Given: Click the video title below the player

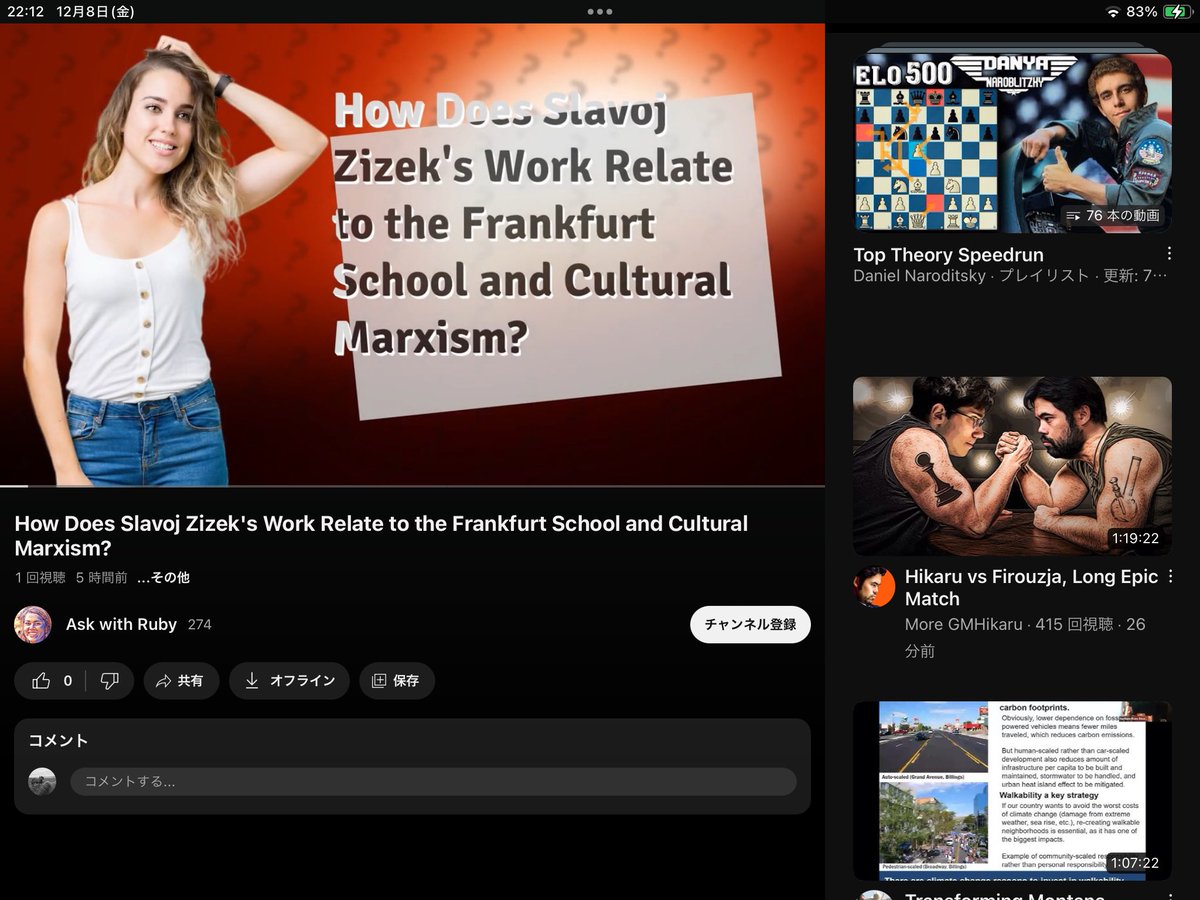Looking at the screenshot, I should point(381,536).
